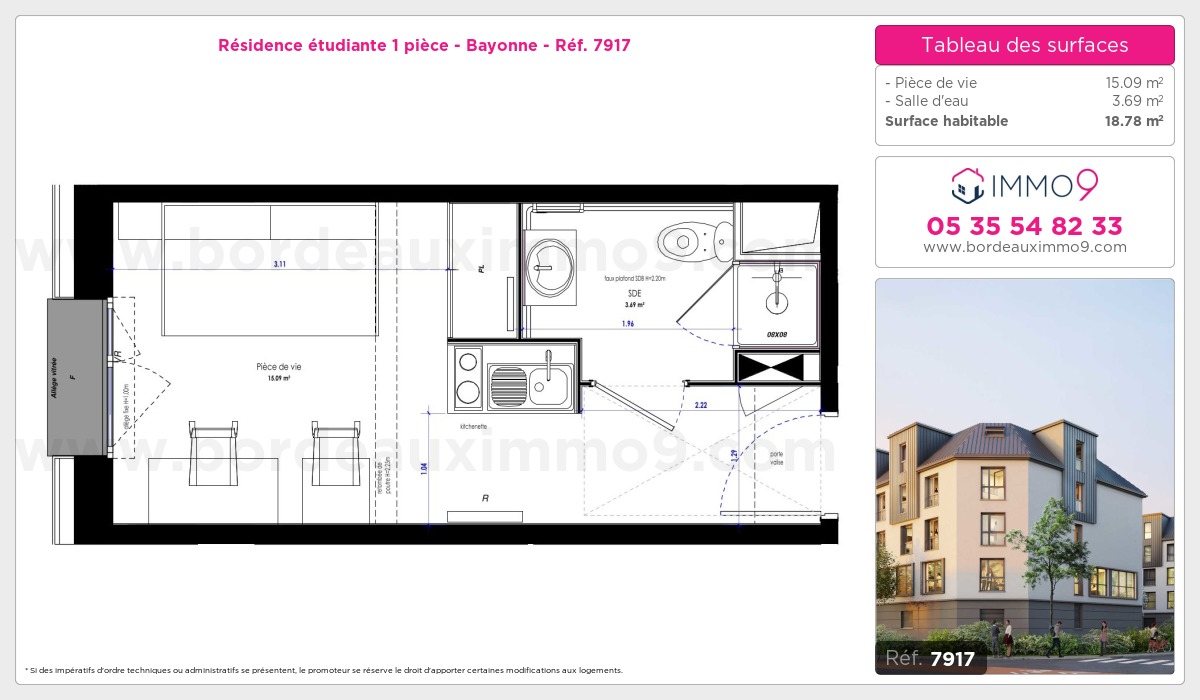
Task: Select the Salle d'eau 3.69 m² row
Action: click(1024, 101)
